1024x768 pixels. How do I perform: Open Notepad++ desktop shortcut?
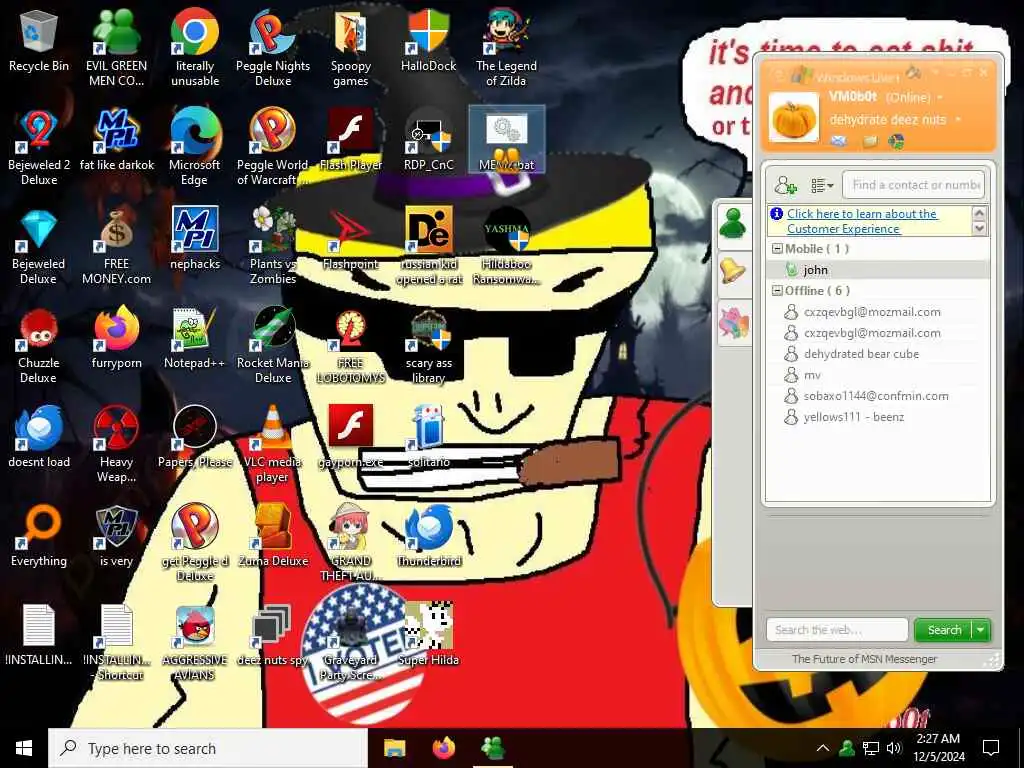point(195,338)
